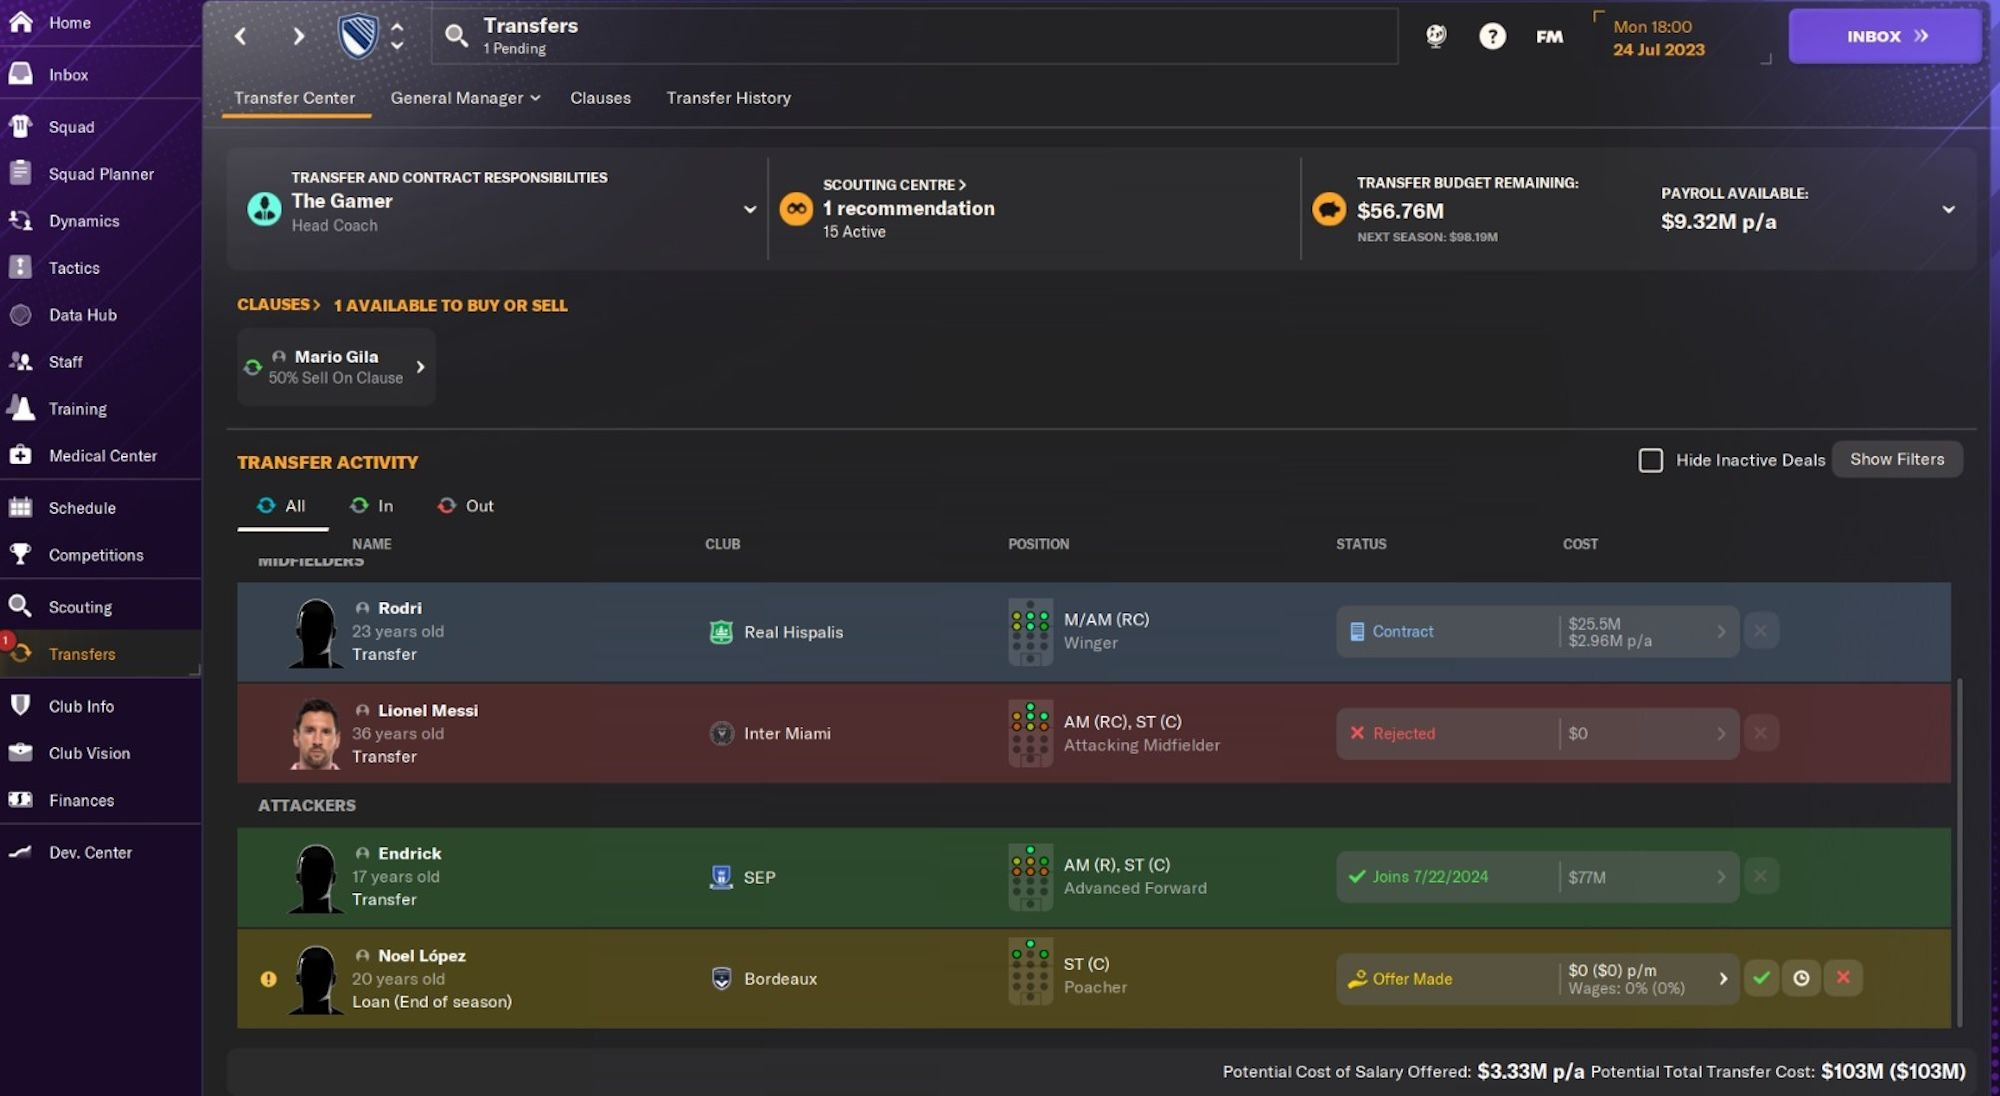Click the transfer activity list scrollbar
The height and width of the screenshot is (1096, 2000).
(1959, 852)
